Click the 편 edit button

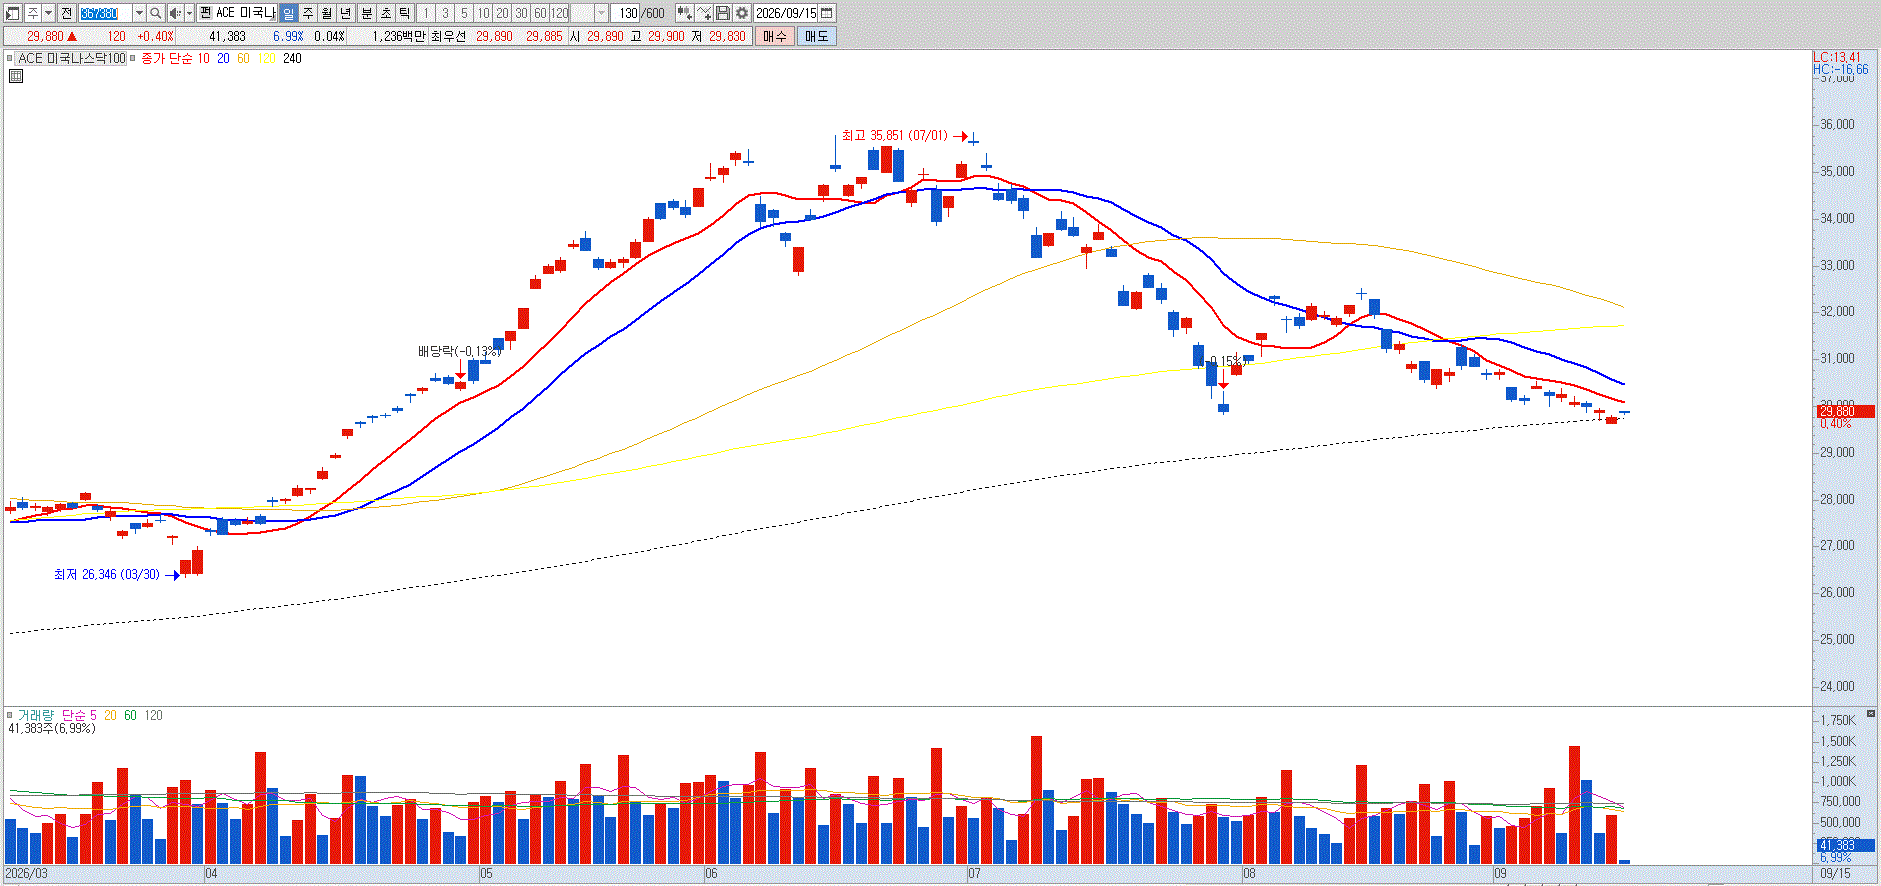pos(205,13)
